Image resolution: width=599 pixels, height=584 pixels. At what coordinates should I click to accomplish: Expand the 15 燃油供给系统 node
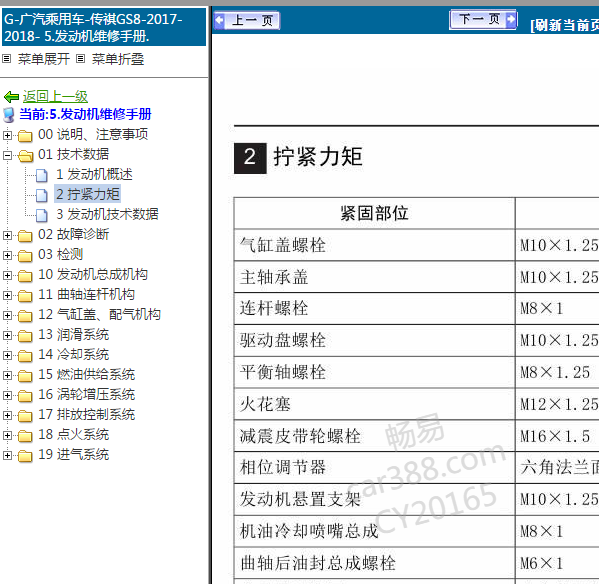[x=7, y=375]
